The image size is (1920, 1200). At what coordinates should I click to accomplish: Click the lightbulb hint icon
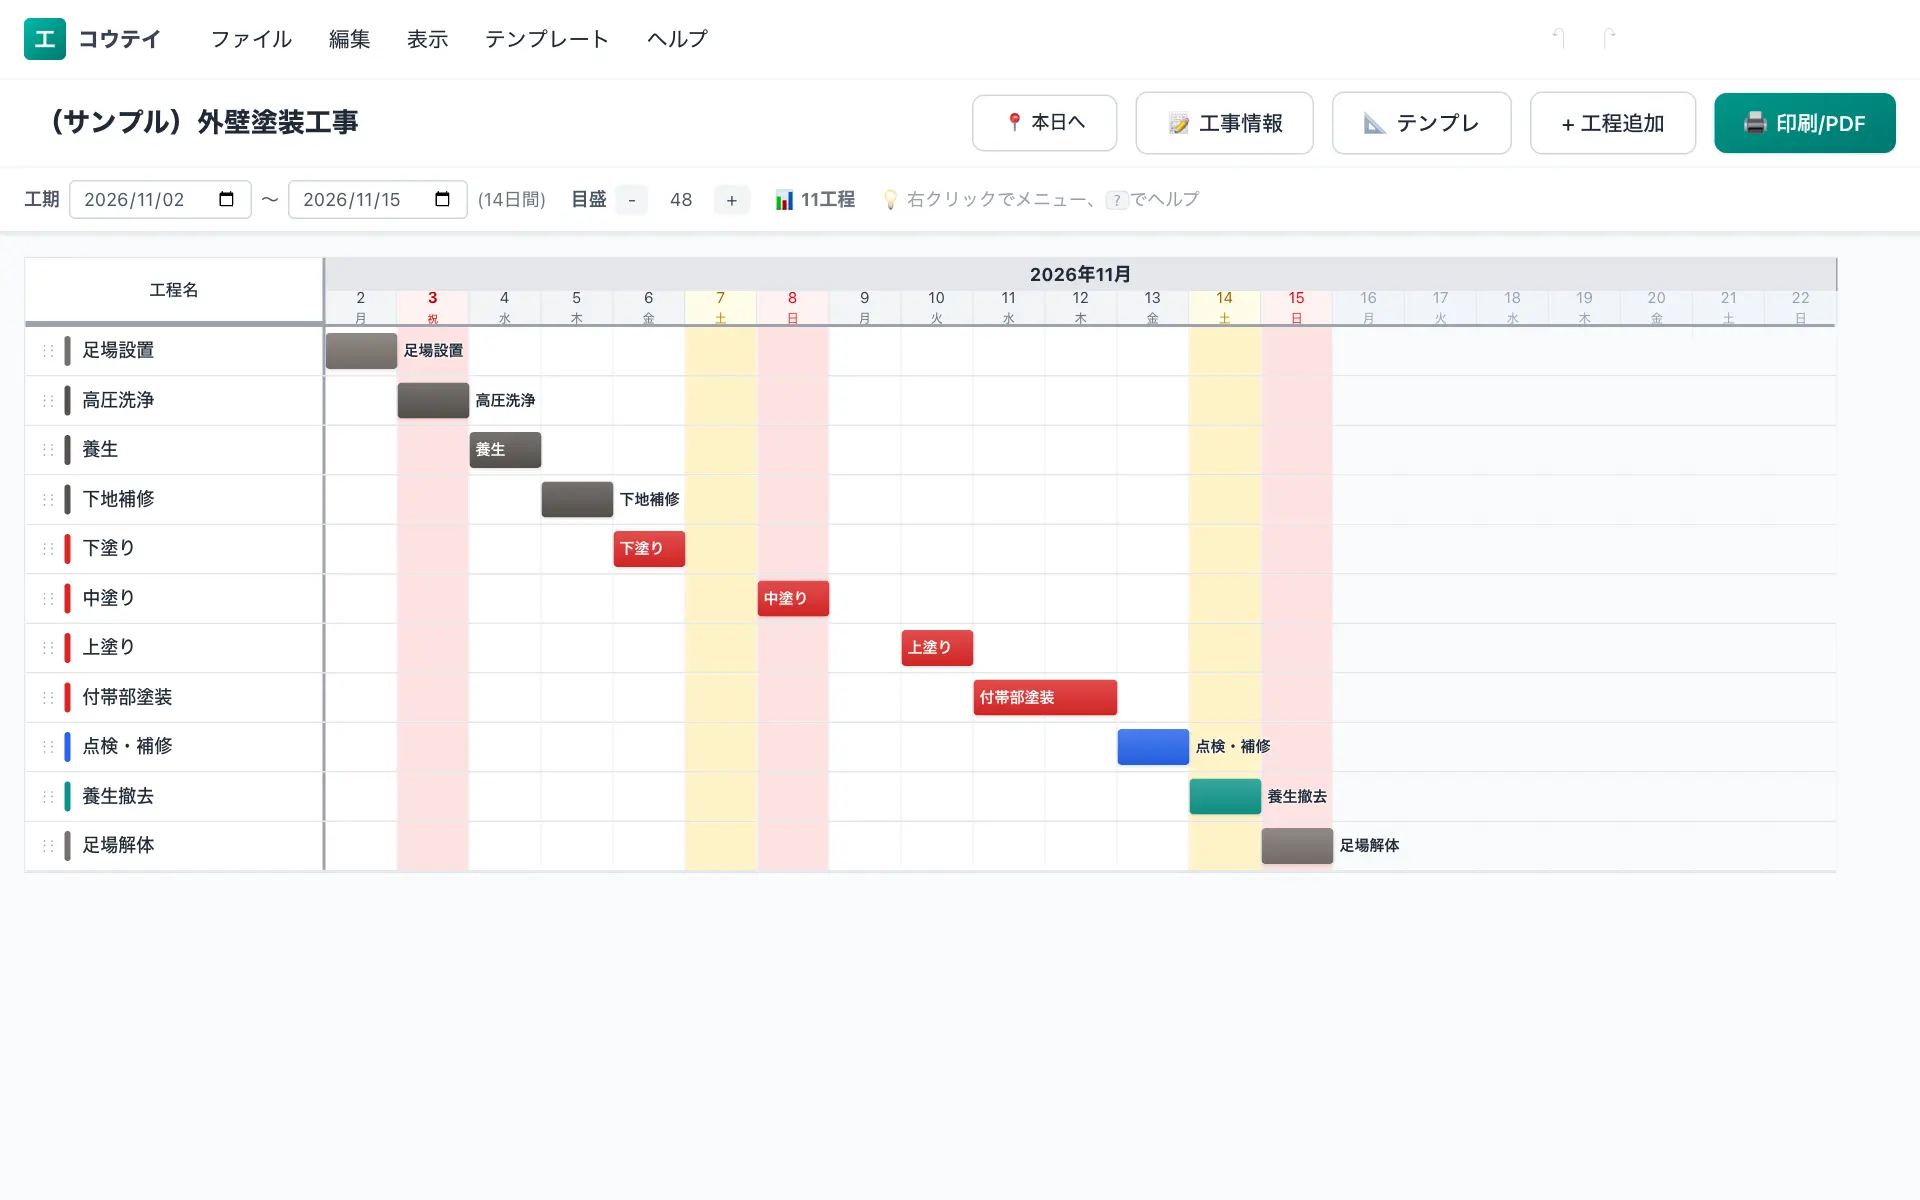click(x=890, y=200)
